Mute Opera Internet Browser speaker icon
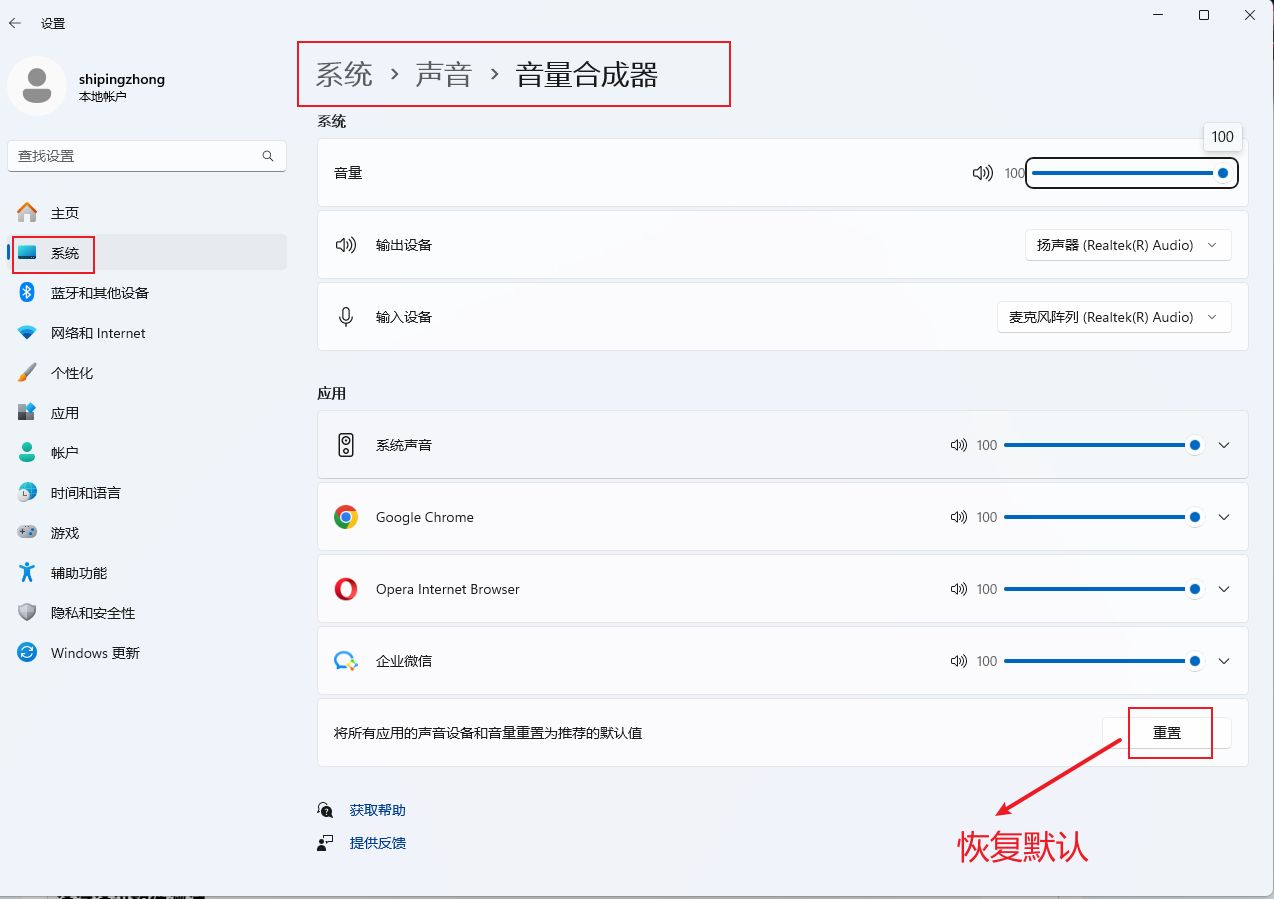This screenshot has width=1274, height=899. point(959,589)
